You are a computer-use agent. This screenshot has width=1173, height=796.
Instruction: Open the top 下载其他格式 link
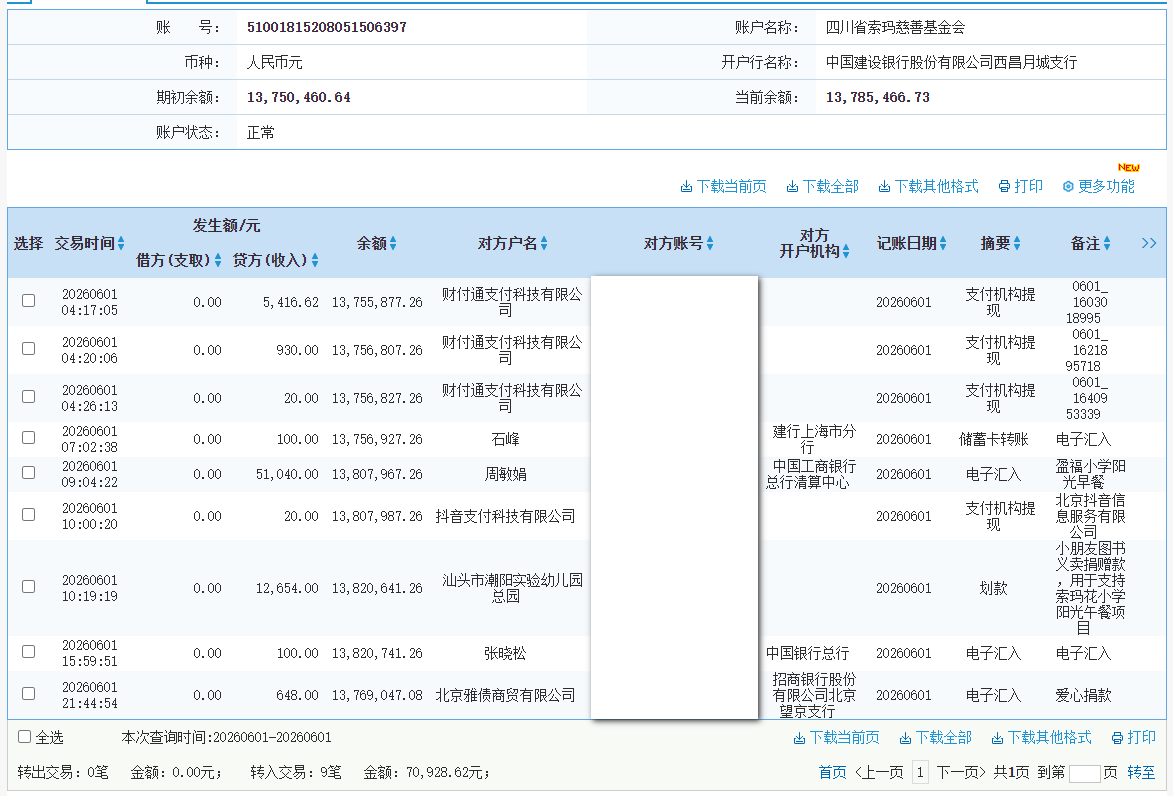tap(936, 187)
